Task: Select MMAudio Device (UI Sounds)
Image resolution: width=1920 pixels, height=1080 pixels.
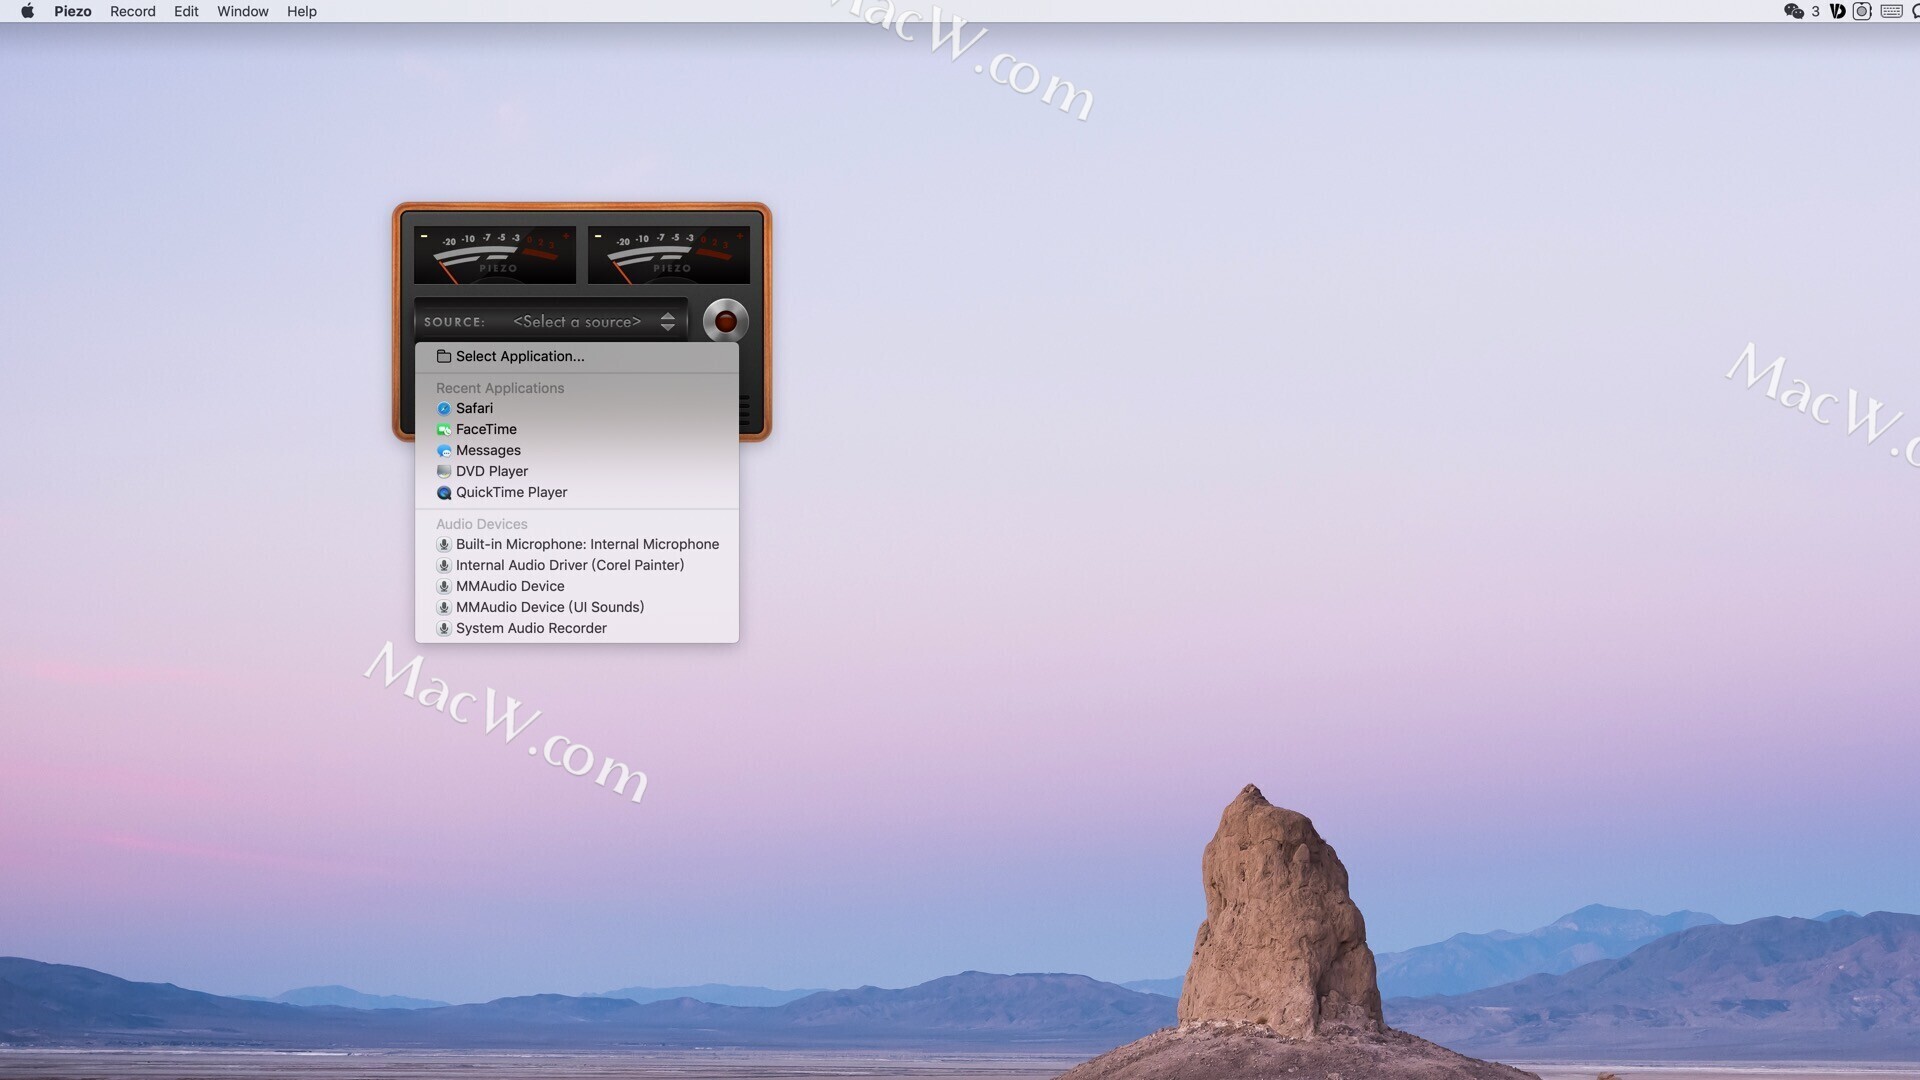Action: [577, 607]
